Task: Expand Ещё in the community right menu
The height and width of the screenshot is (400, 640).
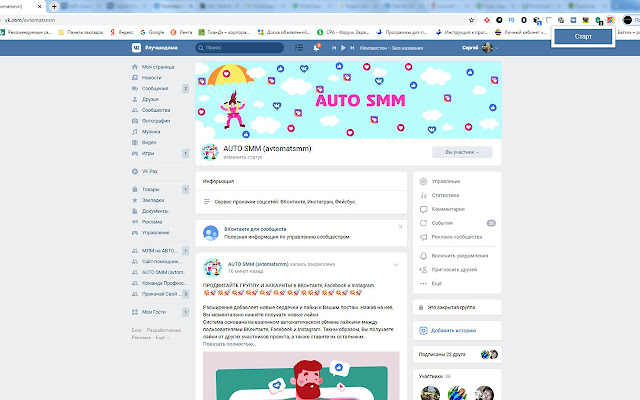Action: click(437, 283)
